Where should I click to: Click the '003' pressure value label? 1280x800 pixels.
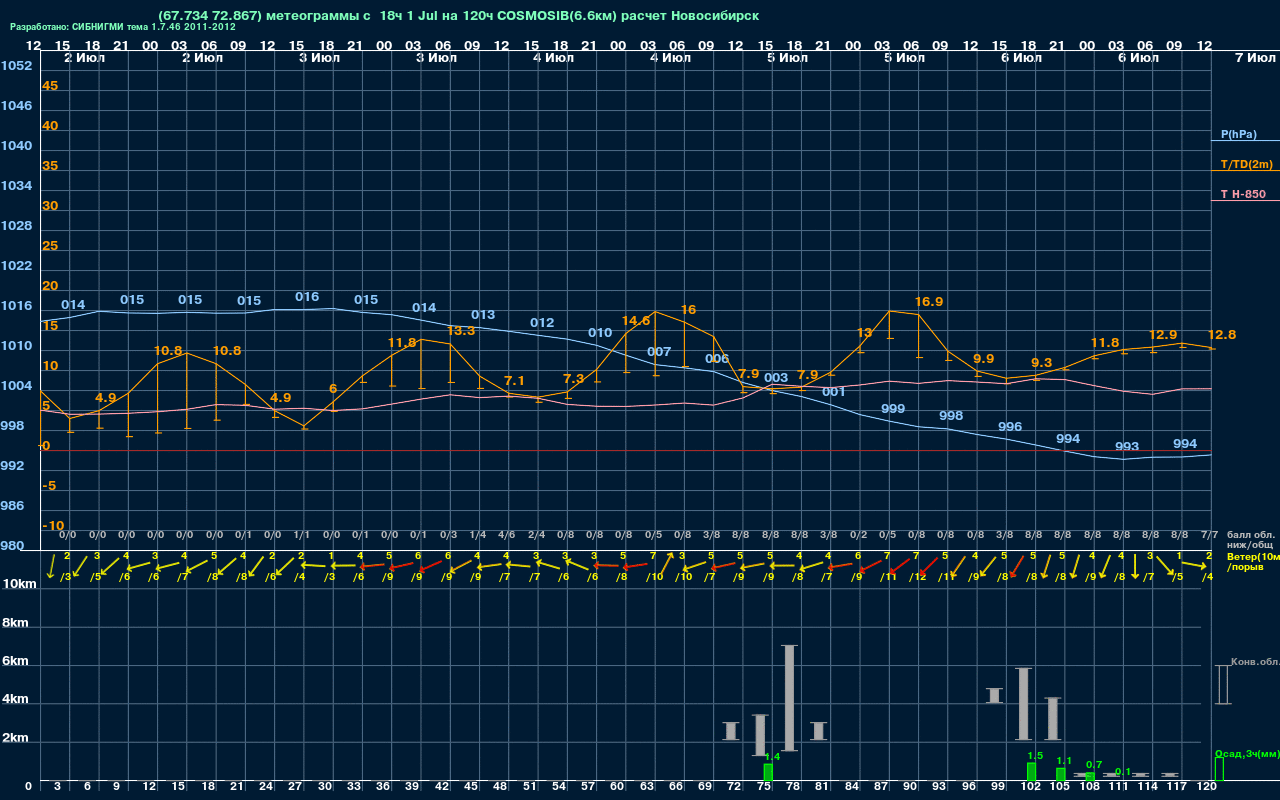776,378
